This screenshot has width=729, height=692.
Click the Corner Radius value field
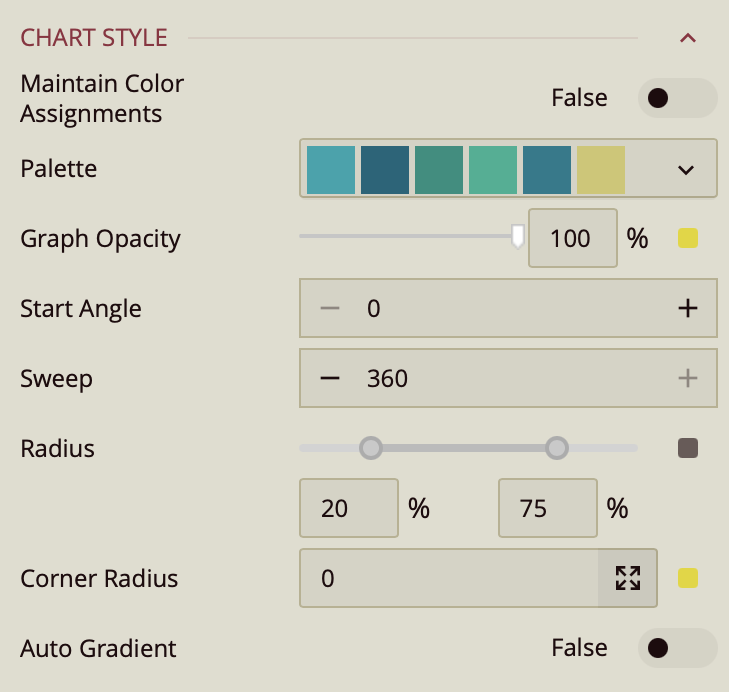[x=450, y=578]
